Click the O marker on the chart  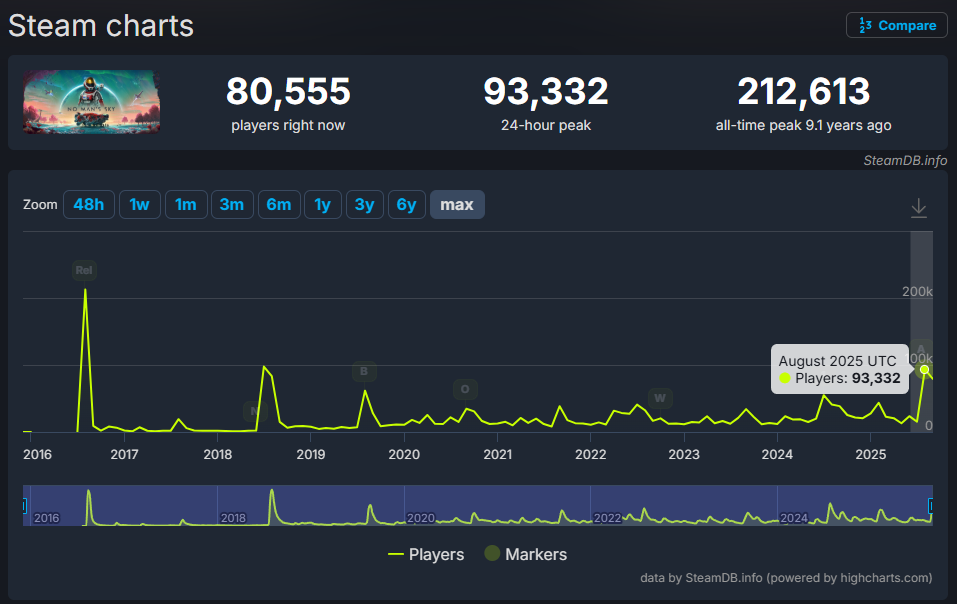point(465,389)
